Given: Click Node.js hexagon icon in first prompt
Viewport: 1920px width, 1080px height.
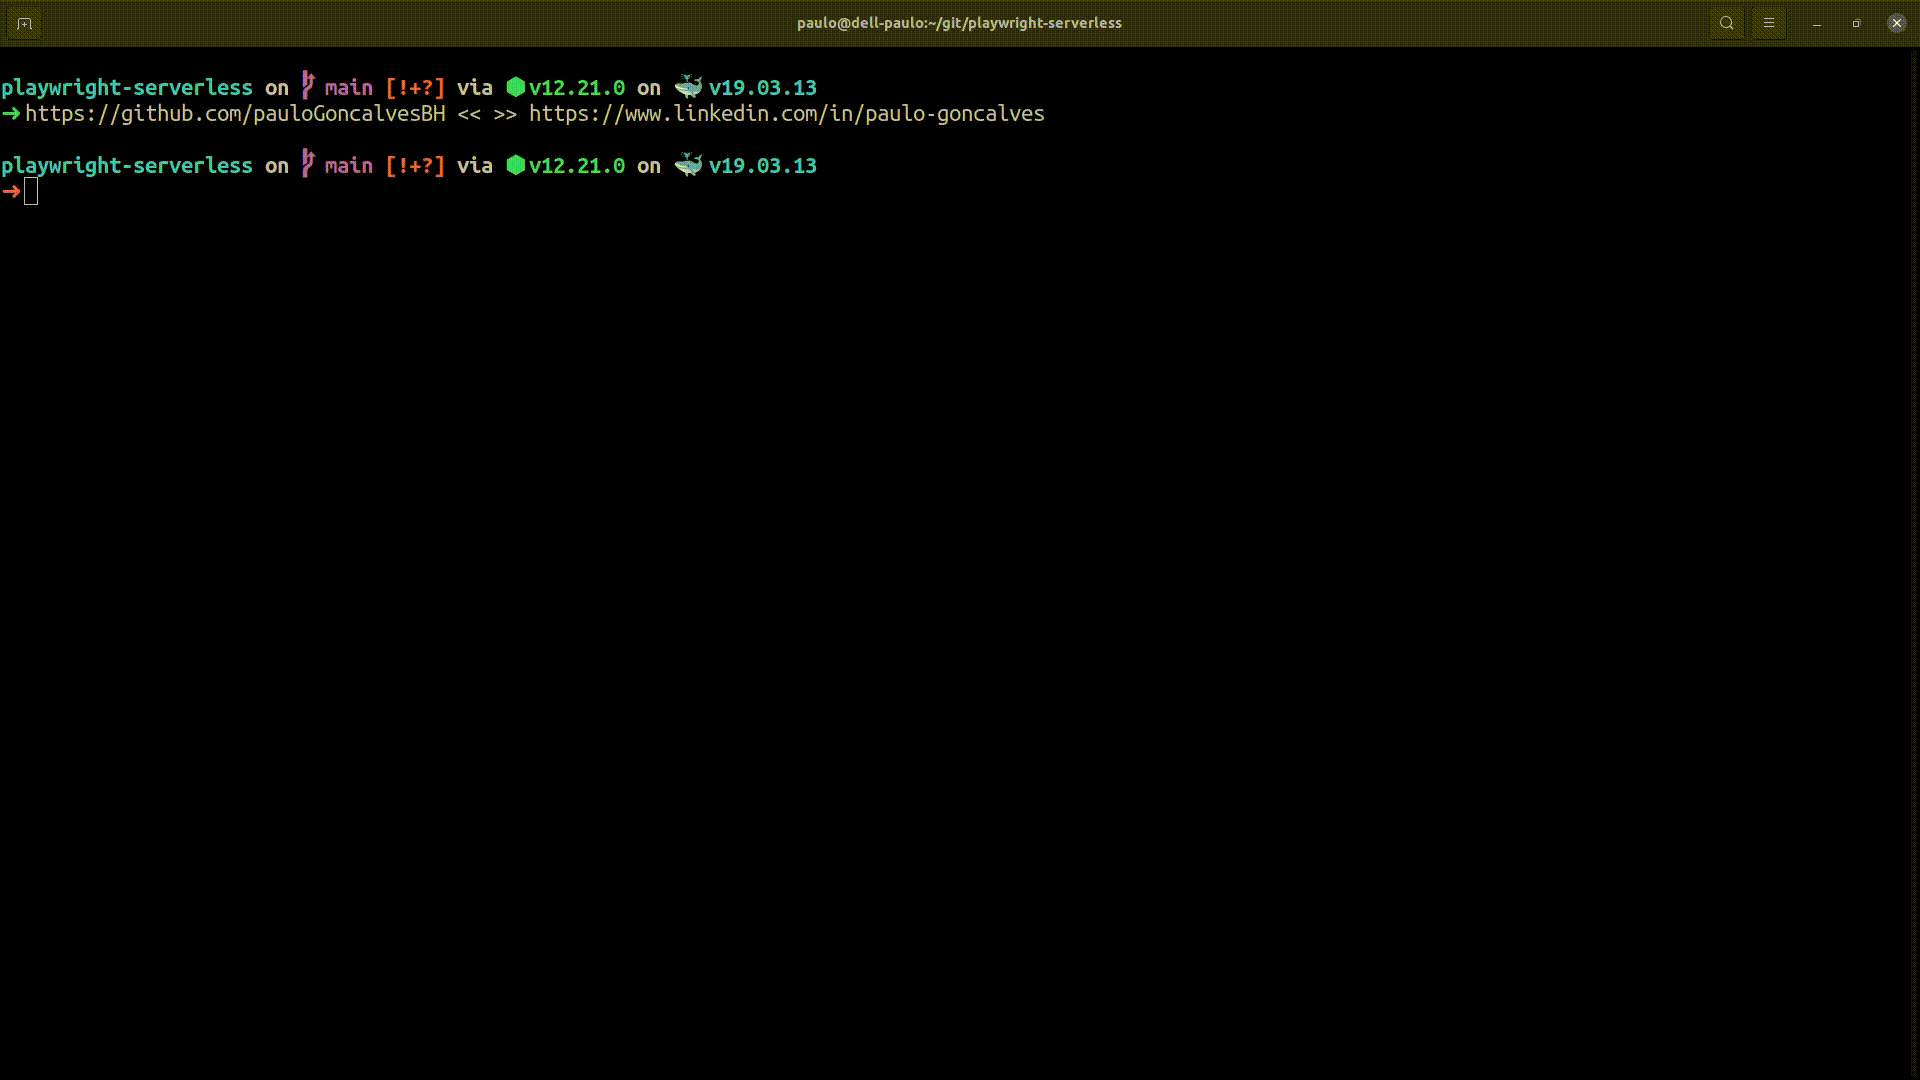Looking at the screenshot, I should tap(515, 87).
